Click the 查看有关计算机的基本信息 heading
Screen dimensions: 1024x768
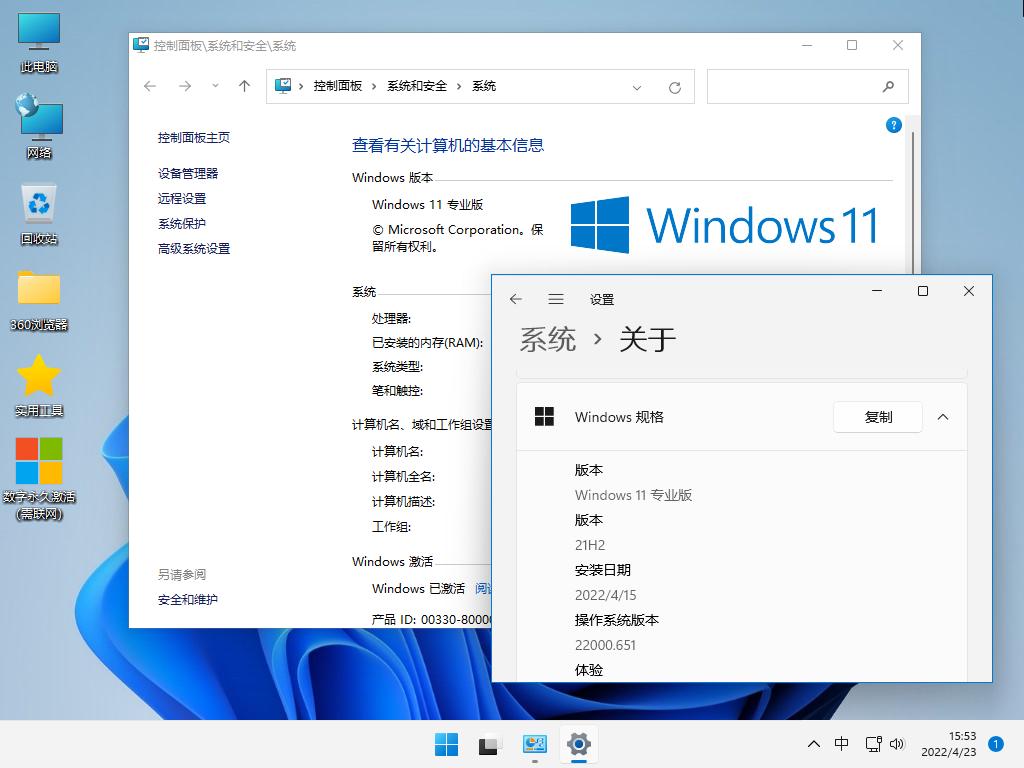coord(448,145)
